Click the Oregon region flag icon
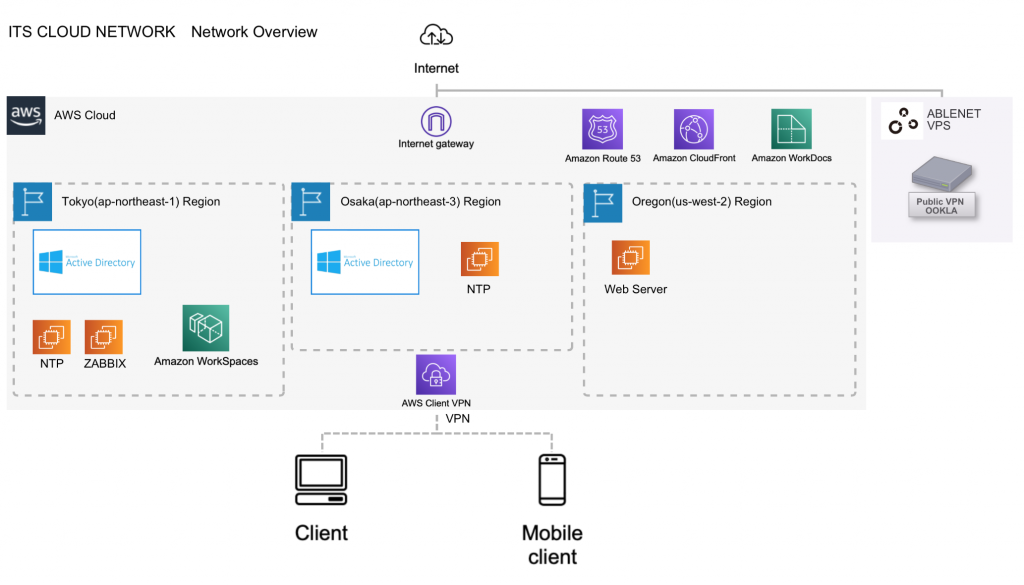The height and width of the screenshot is (585, 1024). [603, 202]
